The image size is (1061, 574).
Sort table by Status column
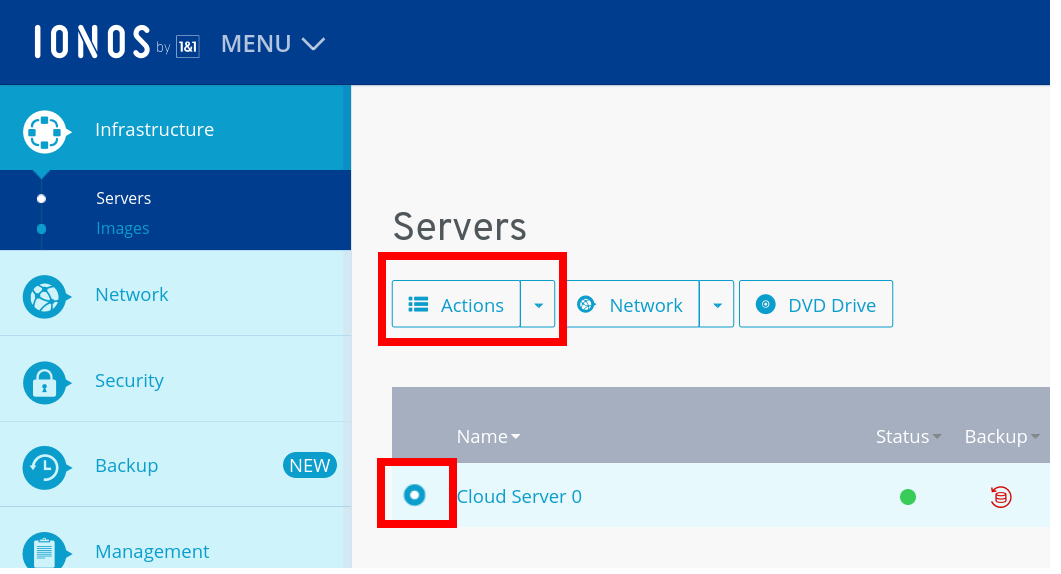pyautogui.click(x=908, y=437)
